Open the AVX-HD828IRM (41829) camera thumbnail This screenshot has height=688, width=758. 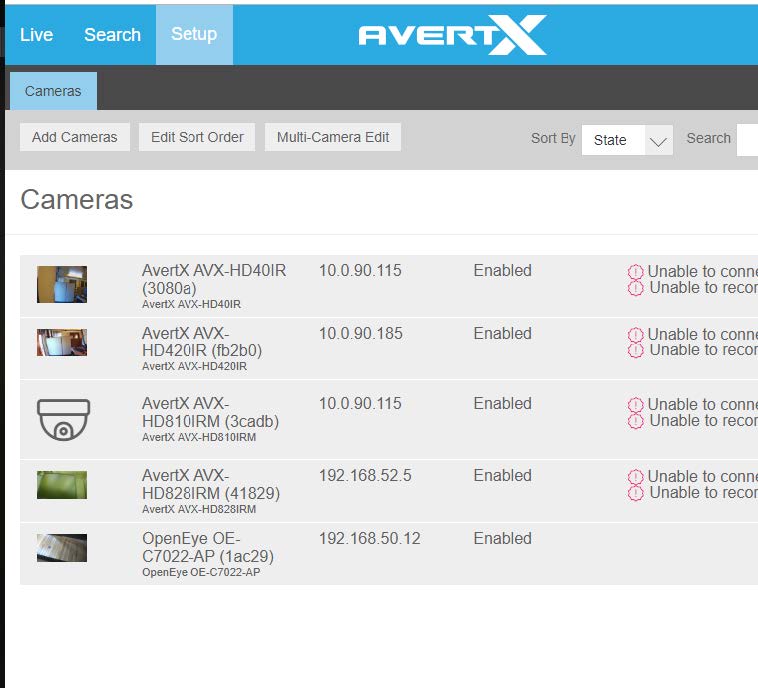click(x=62, y=485)
